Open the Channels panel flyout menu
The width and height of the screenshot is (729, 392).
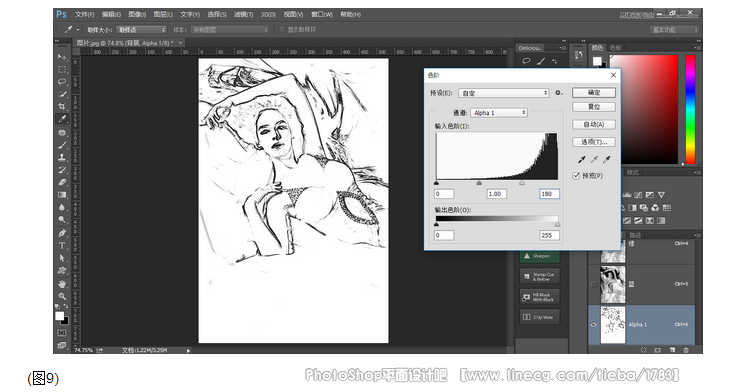pos(696,235)
